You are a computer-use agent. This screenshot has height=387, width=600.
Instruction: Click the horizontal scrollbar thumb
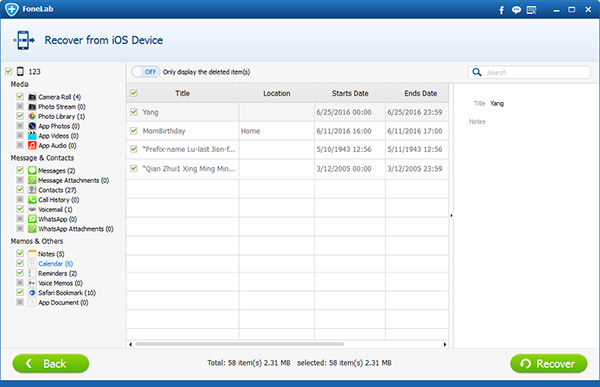(x=240, y=344)
